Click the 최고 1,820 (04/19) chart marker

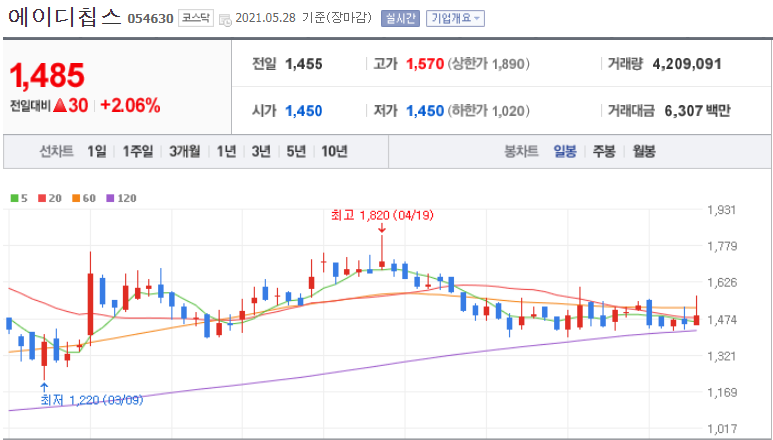[382, 216]
